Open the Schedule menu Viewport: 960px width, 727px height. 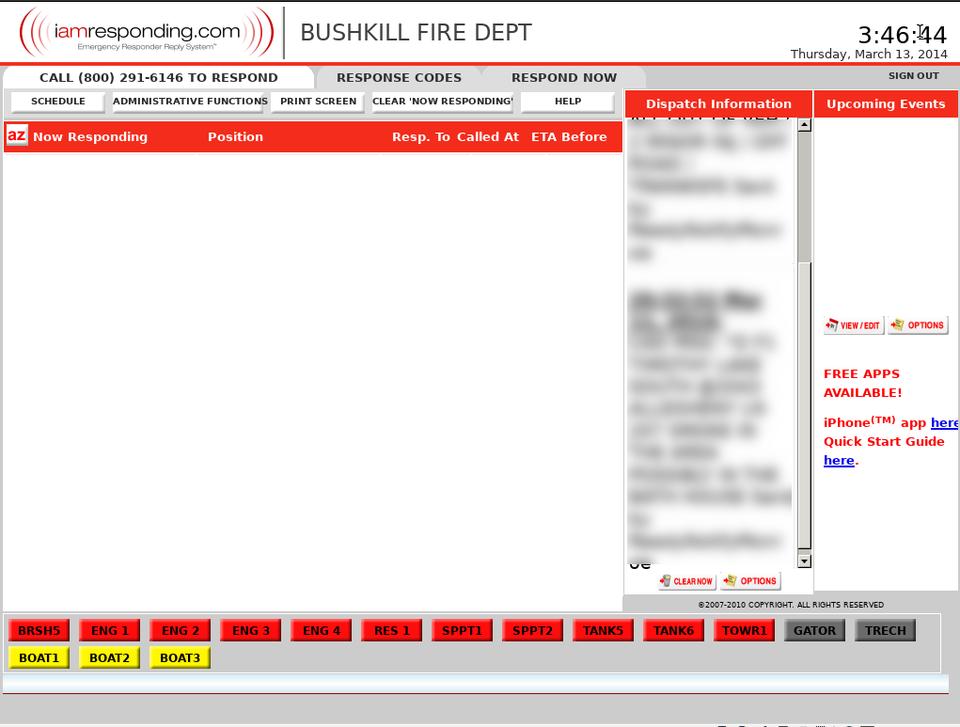58,101
